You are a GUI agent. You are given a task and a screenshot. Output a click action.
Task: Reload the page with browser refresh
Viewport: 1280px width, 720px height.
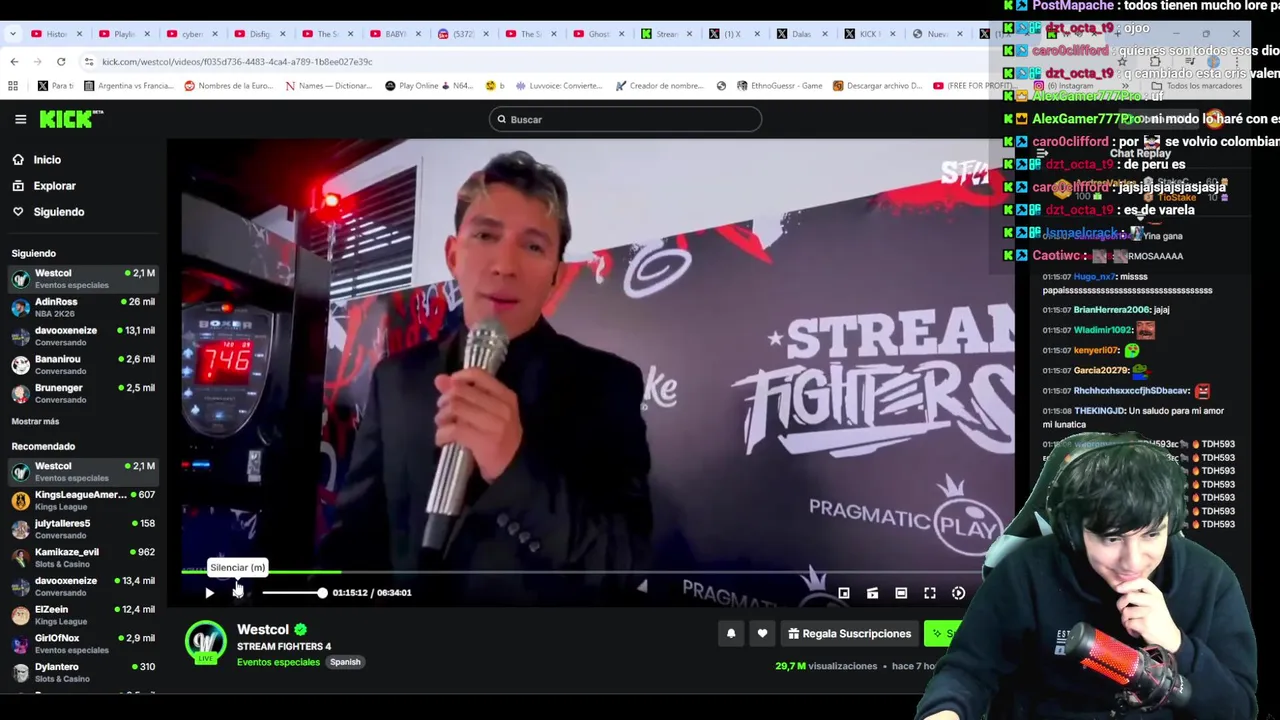pos(61,61)
